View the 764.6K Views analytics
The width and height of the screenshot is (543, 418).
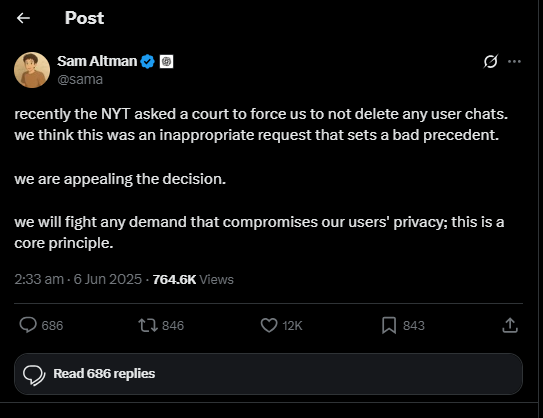coord(193,279)
